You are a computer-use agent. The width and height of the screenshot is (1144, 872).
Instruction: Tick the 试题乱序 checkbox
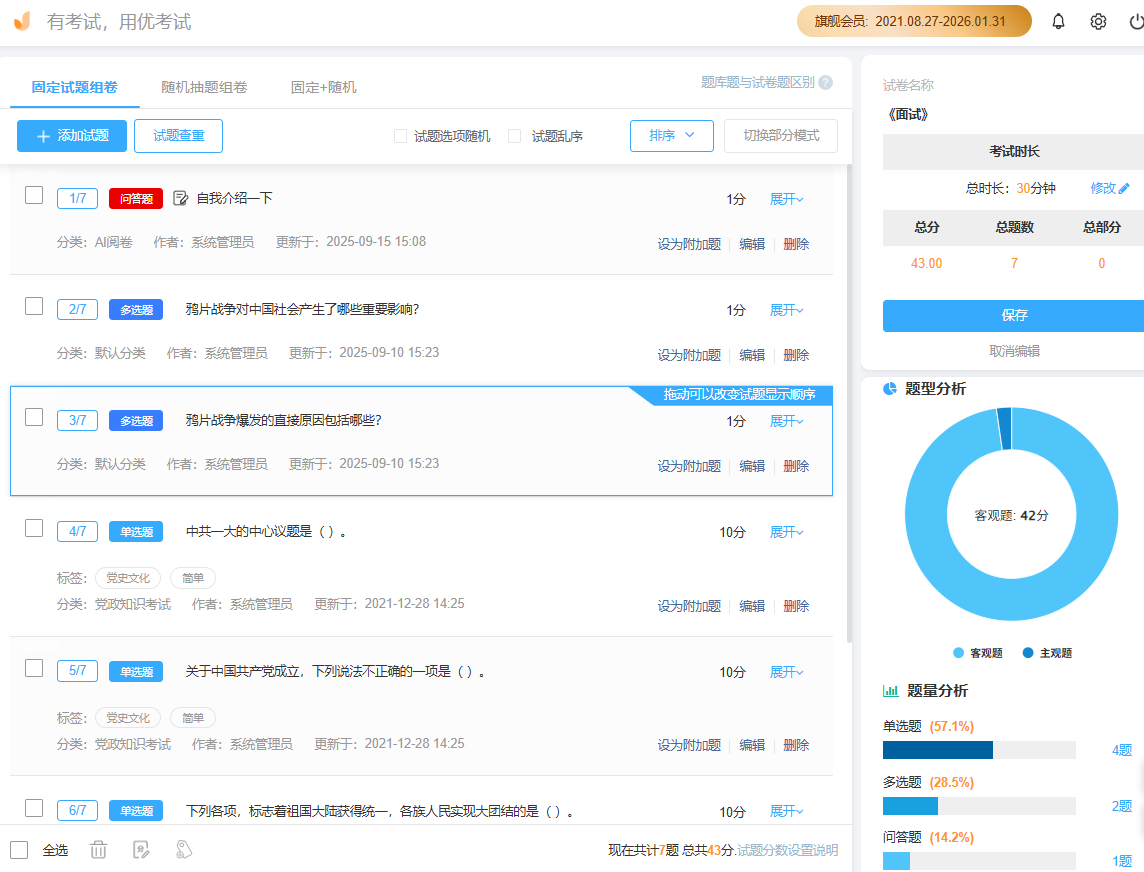[x=515, y=136]
